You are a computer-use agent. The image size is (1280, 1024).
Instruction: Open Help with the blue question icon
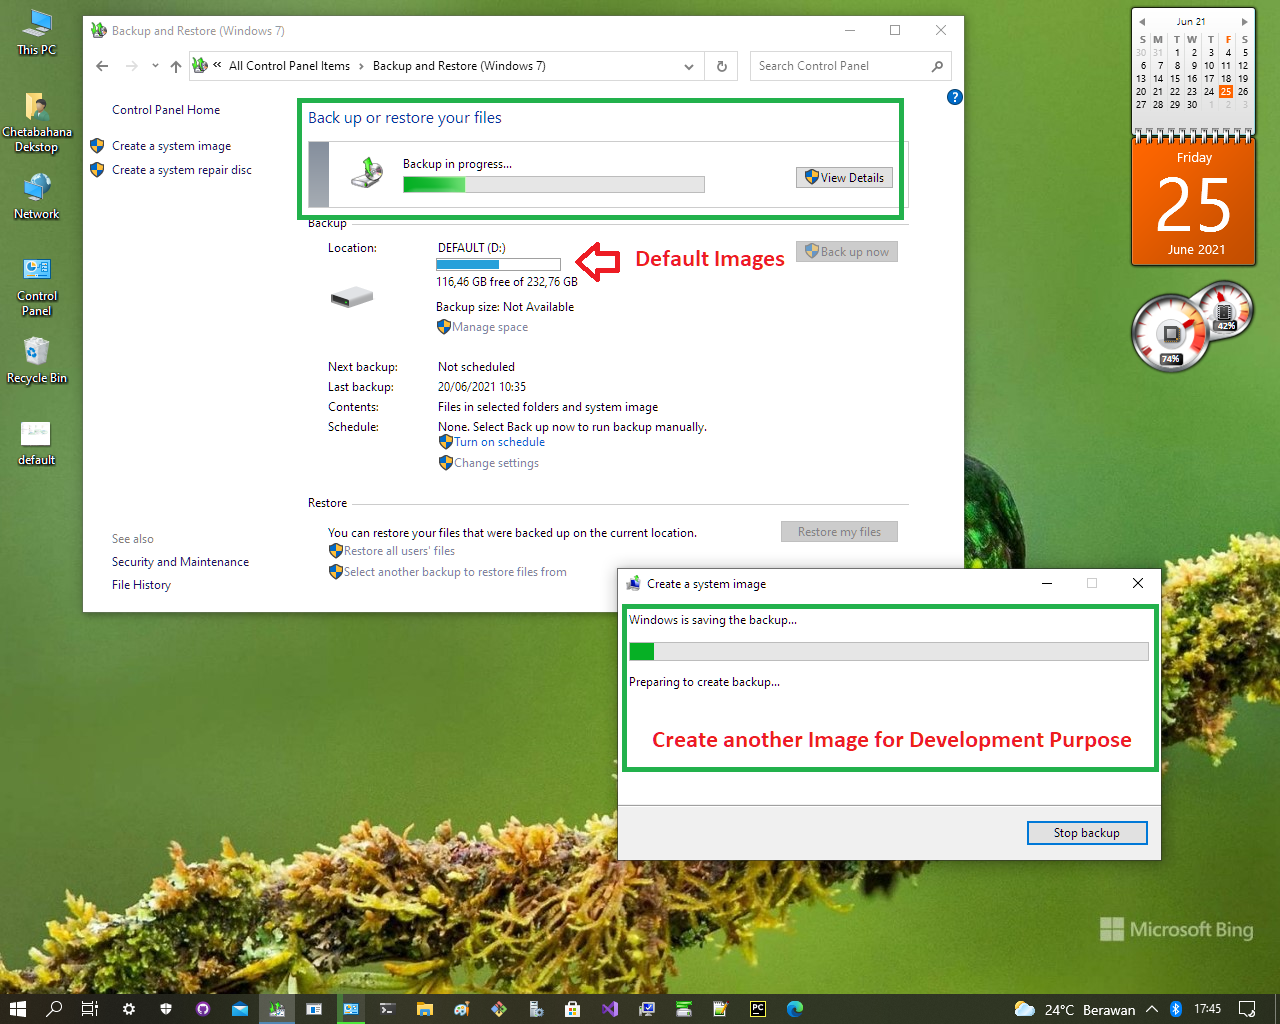[x=955, y=97]
